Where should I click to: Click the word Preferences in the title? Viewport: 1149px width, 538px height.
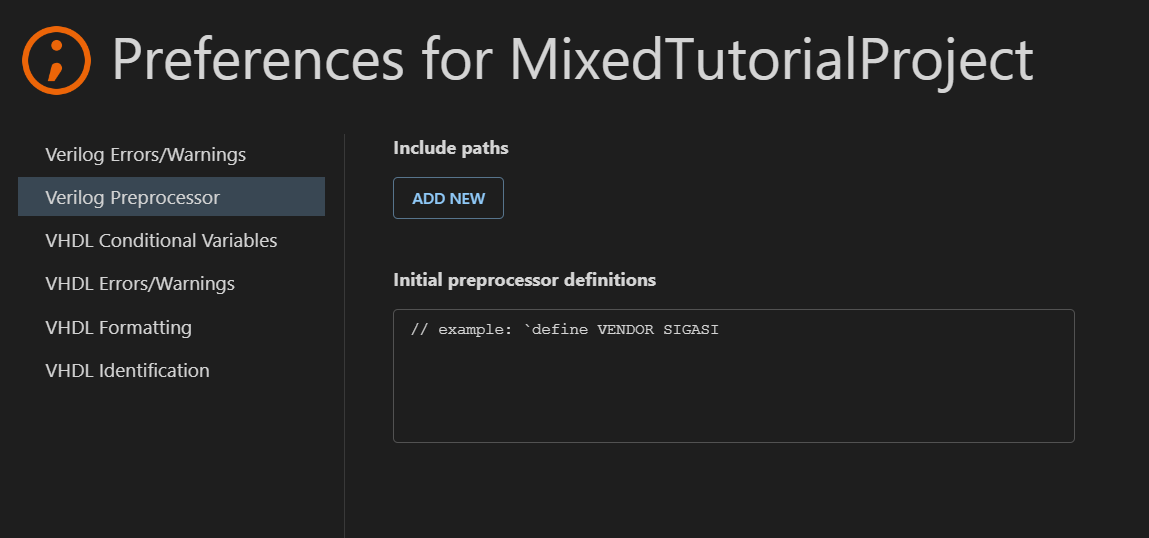pos(258,60)
